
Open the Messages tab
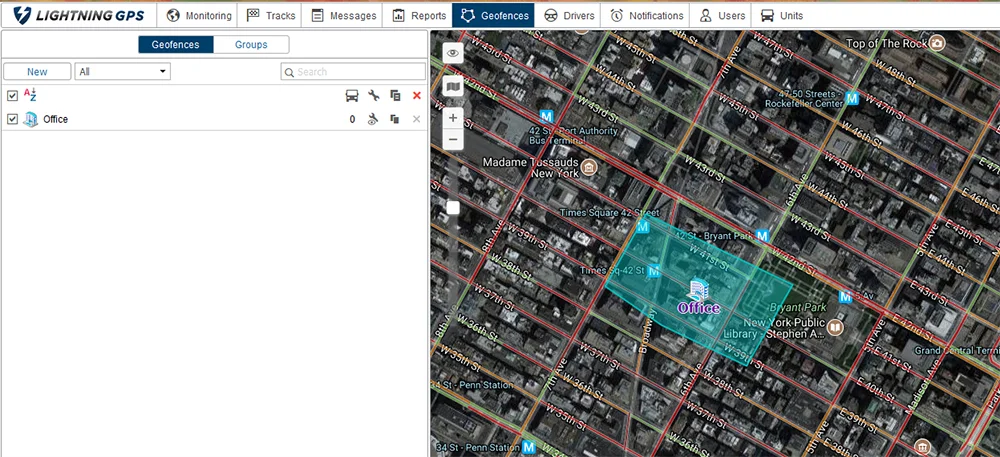tap(343, 15)
